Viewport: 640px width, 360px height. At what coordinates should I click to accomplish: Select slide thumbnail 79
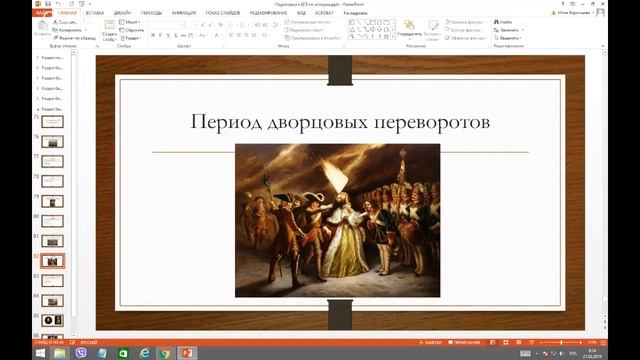pyautogui.click(x=52, y=201)
